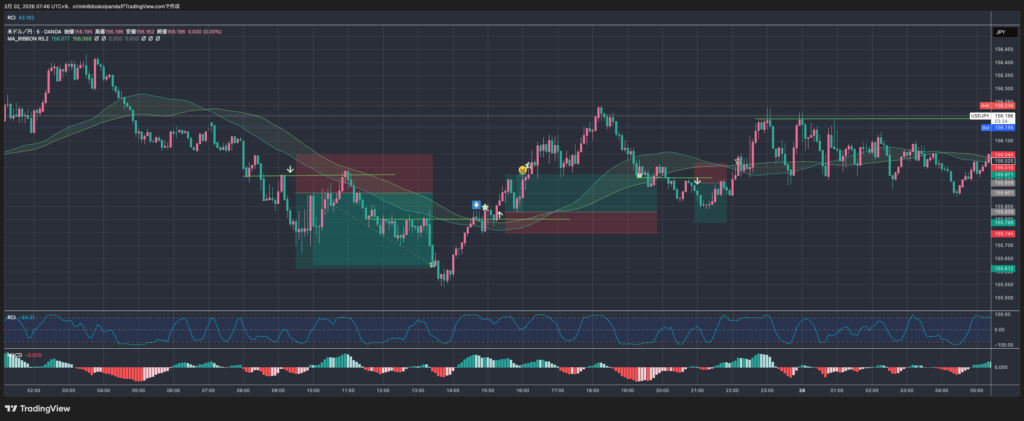This screenshot has width=1024, height=421.
Task: Click the RCI oscillator pane label
Action: point(12,317)
